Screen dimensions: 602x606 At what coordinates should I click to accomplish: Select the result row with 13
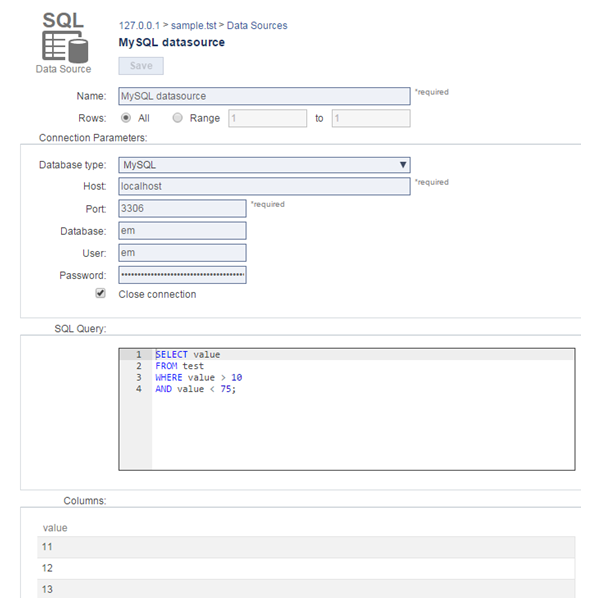(306, 589)
